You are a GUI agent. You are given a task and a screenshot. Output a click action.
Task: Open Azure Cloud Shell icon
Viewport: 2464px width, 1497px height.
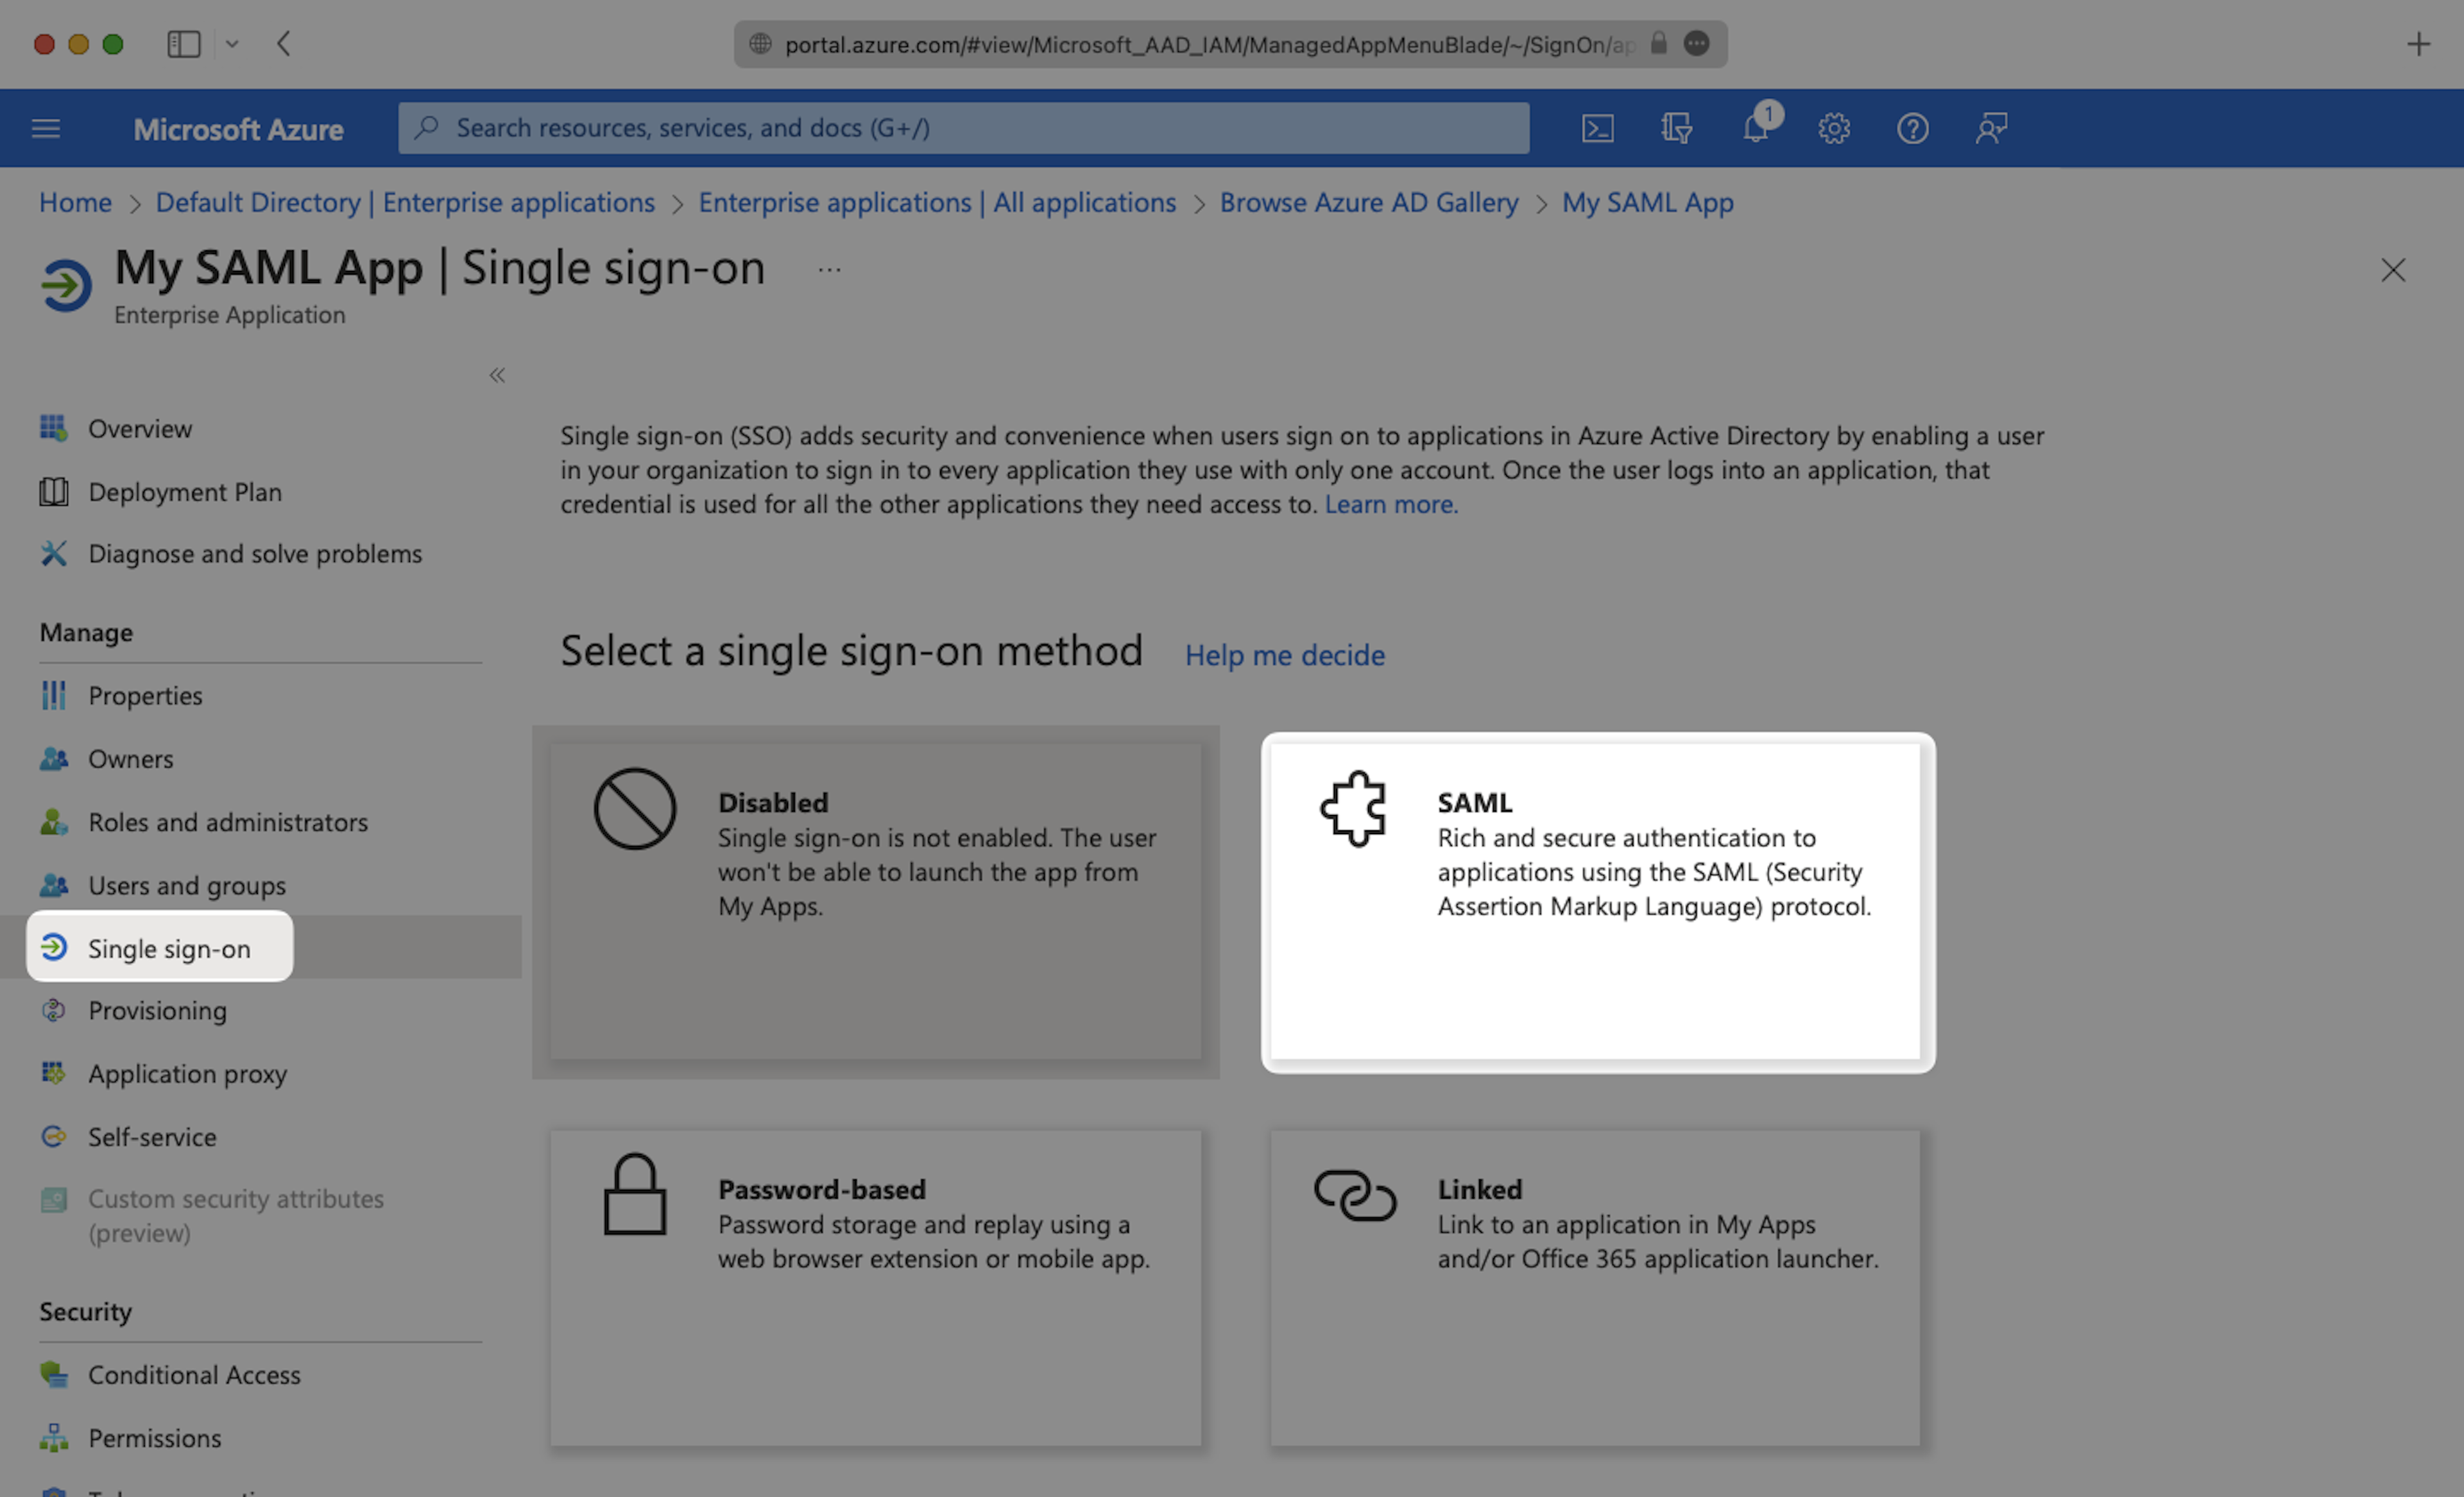click(x=1597, y=128)
